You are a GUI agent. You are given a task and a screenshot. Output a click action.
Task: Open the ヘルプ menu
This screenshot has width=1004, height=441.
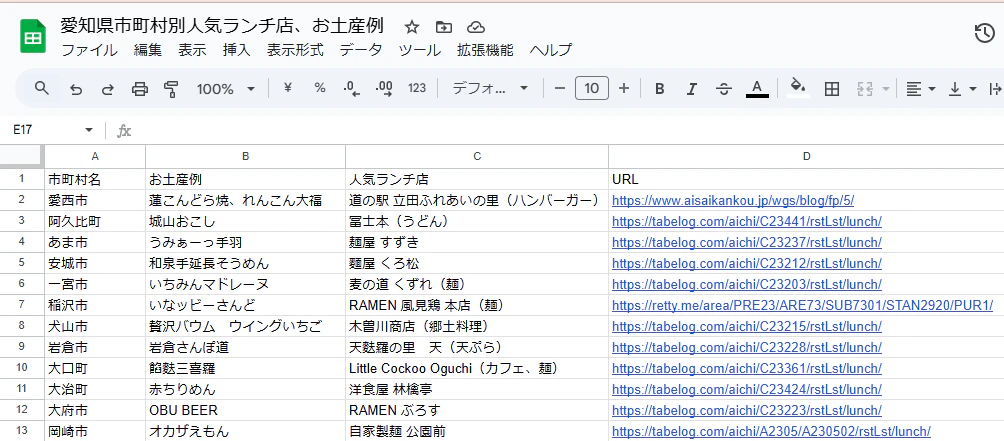coord(551,50)
